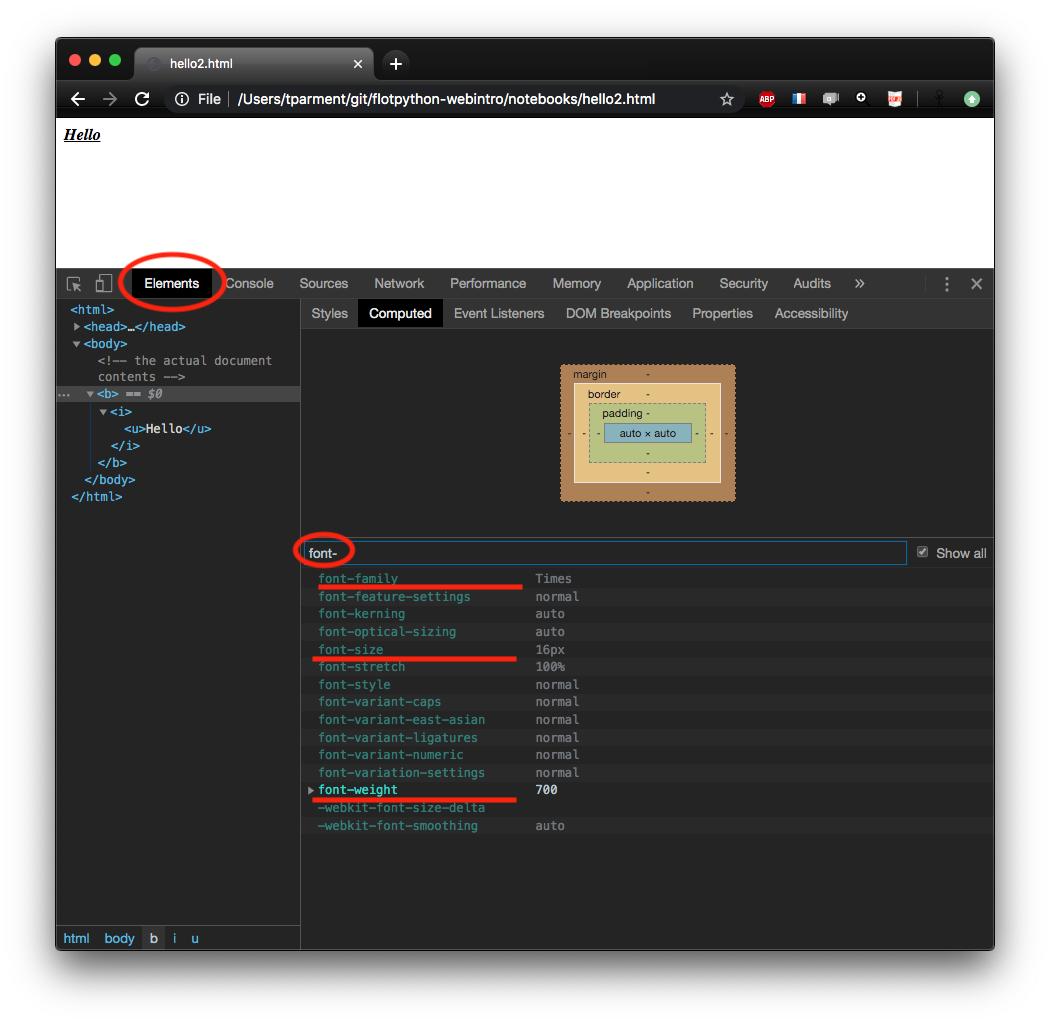The image size is (1050, 1024).
Task: Open the DevTools three-dot menu
Action: [x=946, y=283]
